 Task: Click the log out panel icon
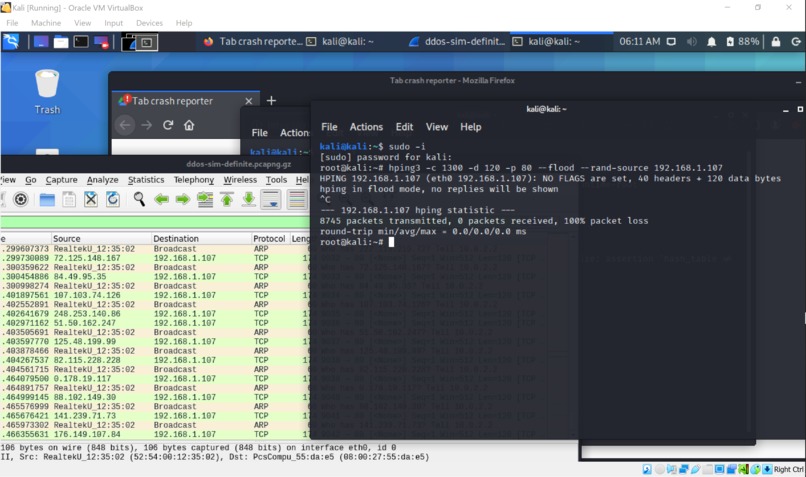(x=796, y=42)
